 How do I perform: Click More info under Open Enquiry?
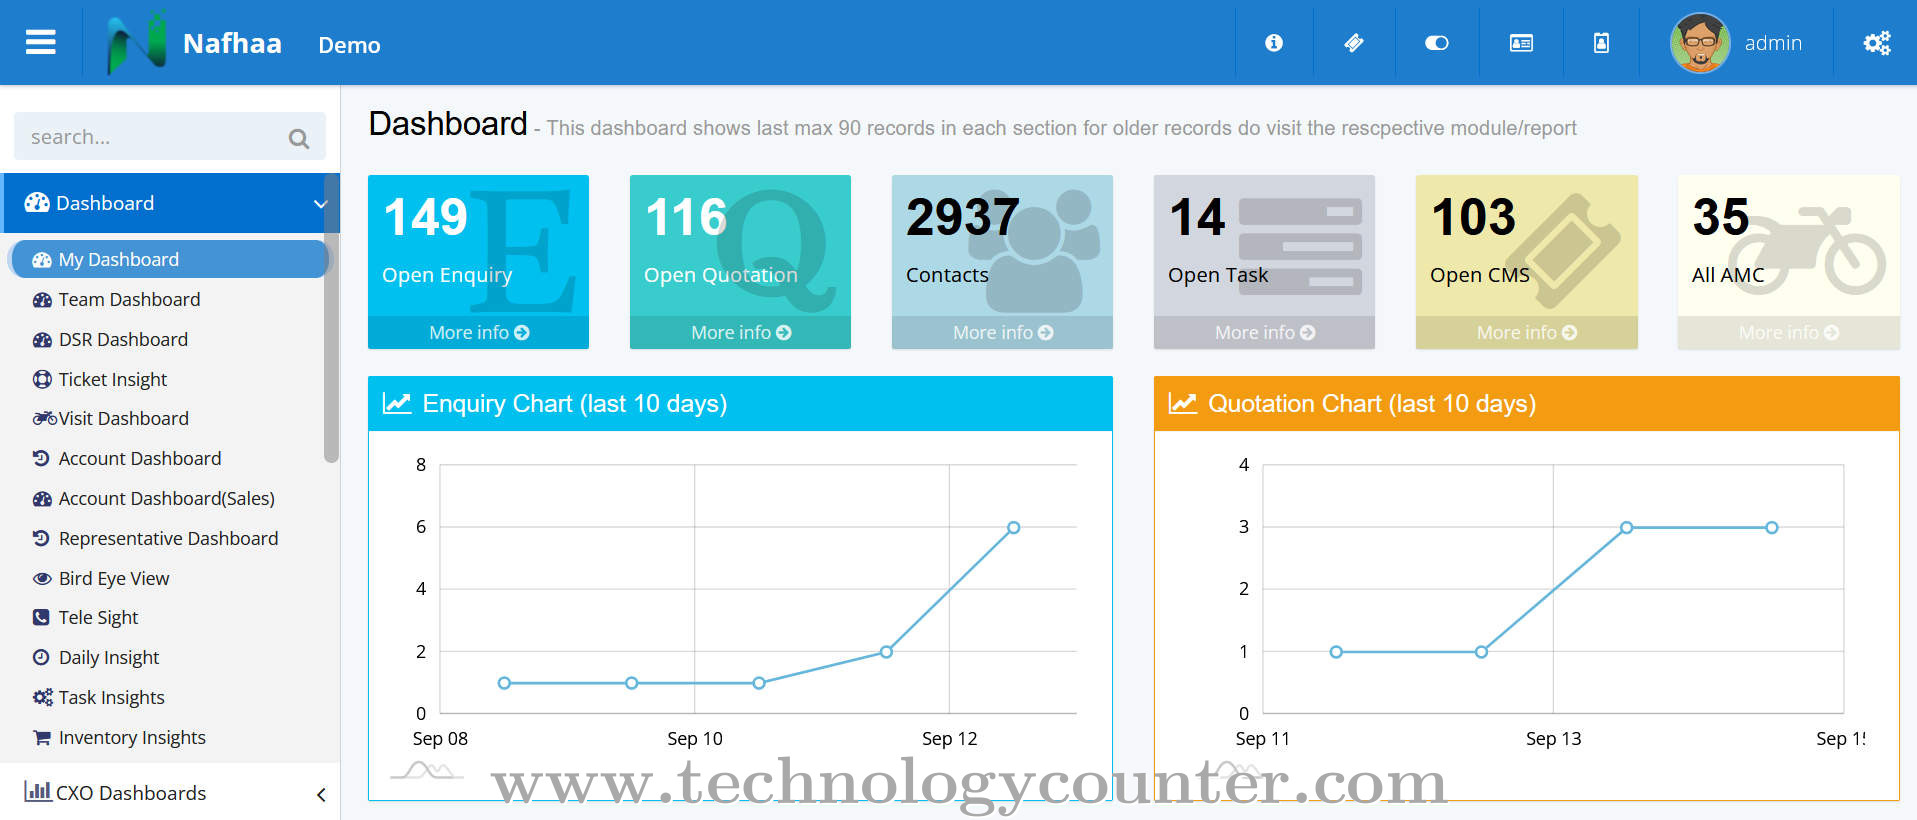coord(479,333)
